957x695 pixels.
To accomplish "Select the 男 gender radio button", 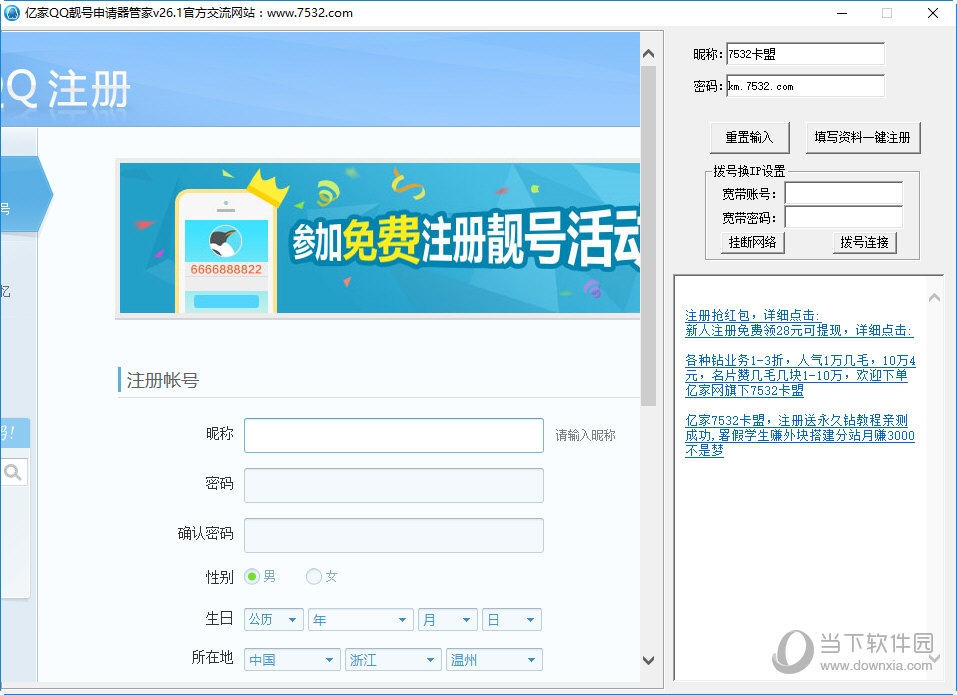I will pos(252,576).
